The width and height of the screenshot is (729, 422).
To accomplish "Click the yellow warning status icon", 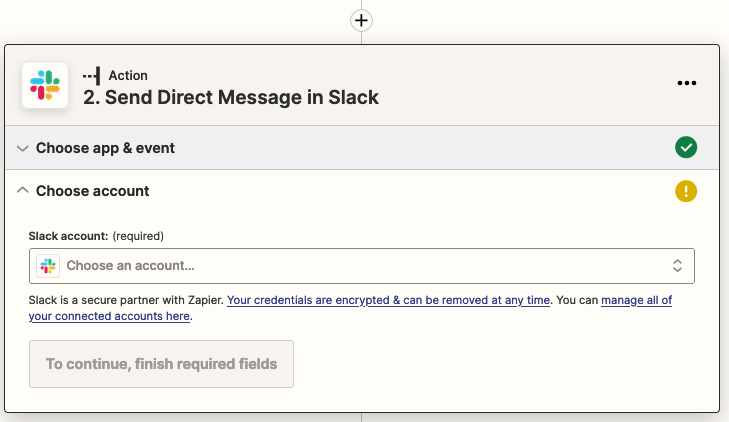I will tap(685, 191).
